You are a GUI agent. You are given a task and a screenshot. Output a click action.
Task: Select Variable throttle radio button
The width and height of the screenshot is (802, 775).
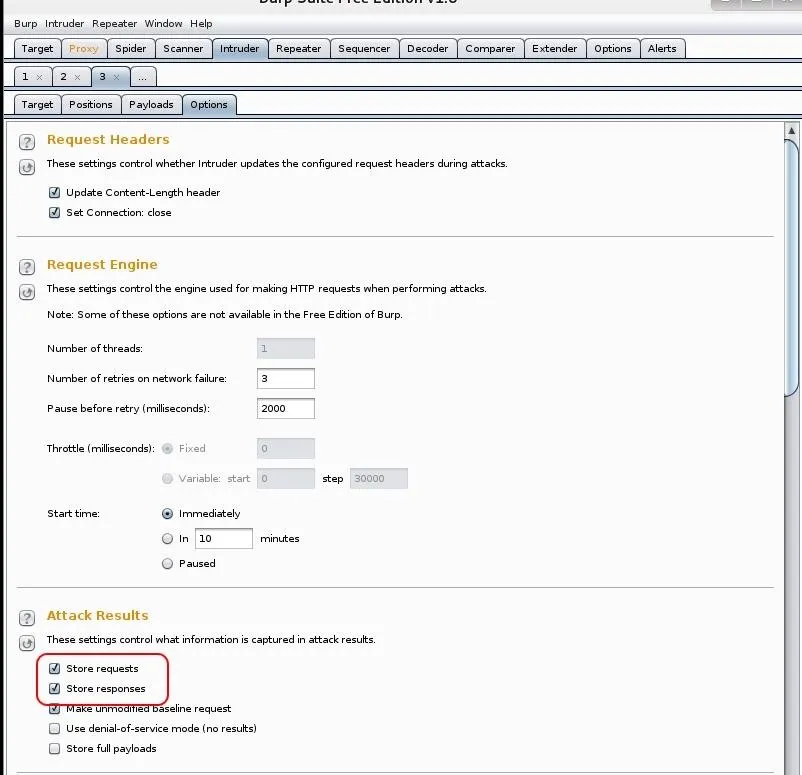(167, 478)
